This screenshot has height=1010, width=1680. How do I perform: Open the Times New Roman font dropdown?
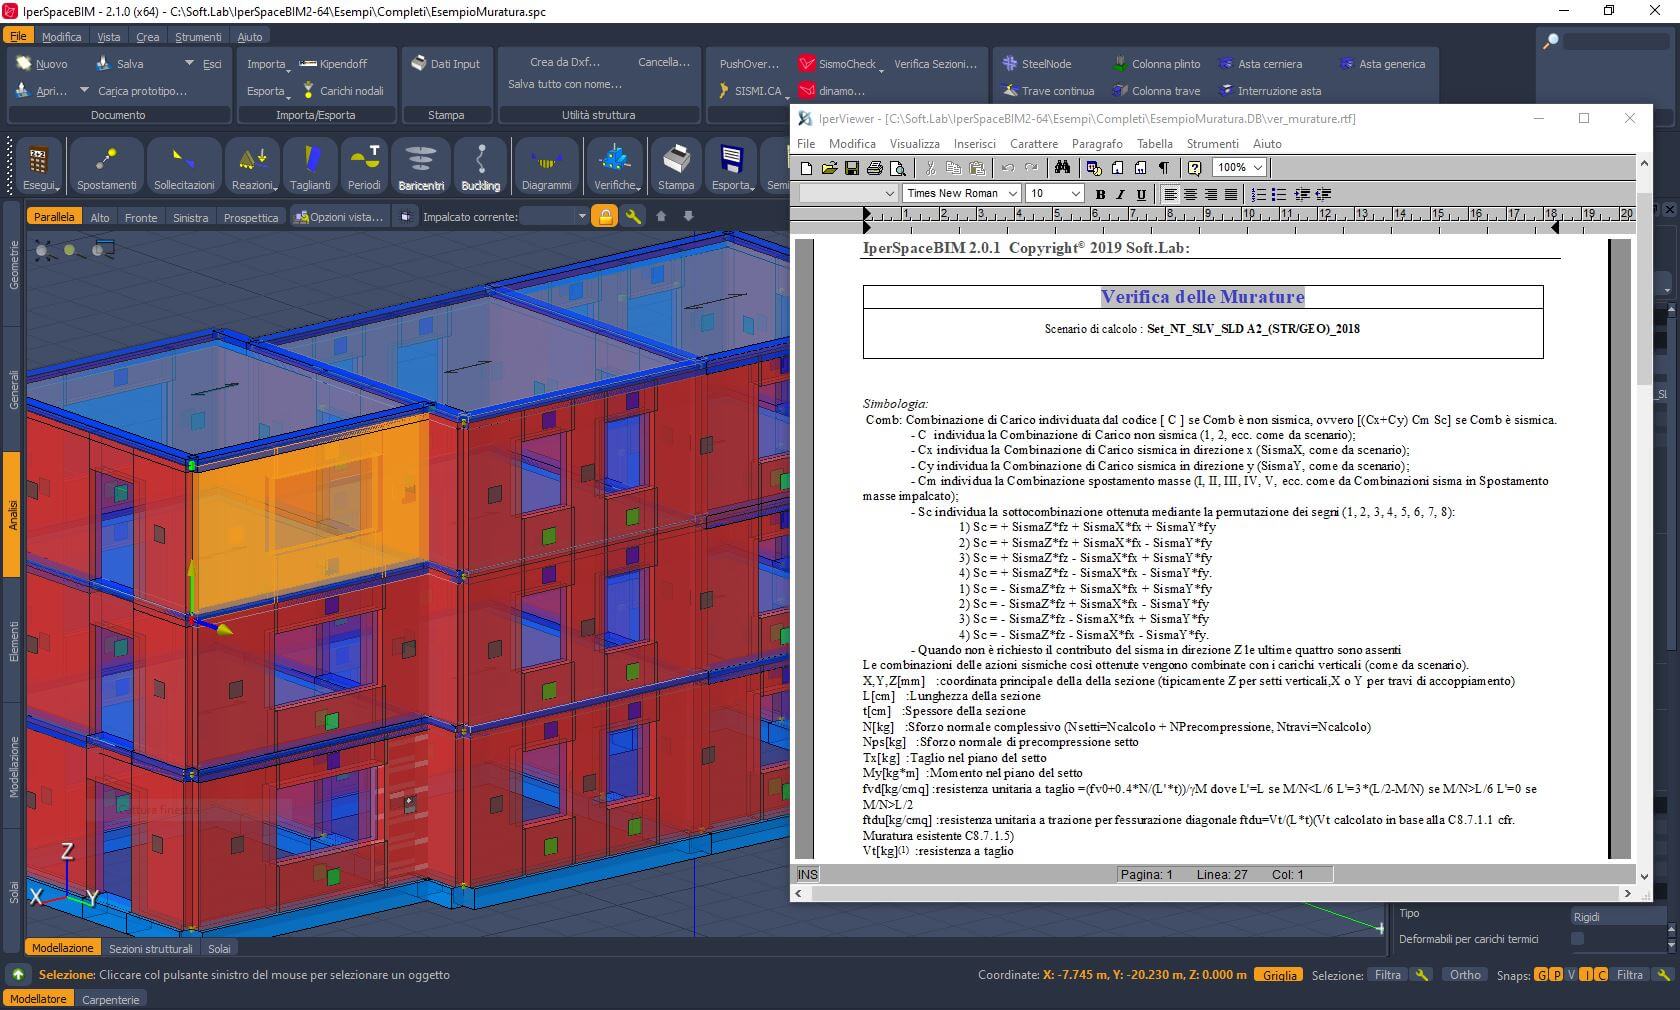coord(1012,194)
